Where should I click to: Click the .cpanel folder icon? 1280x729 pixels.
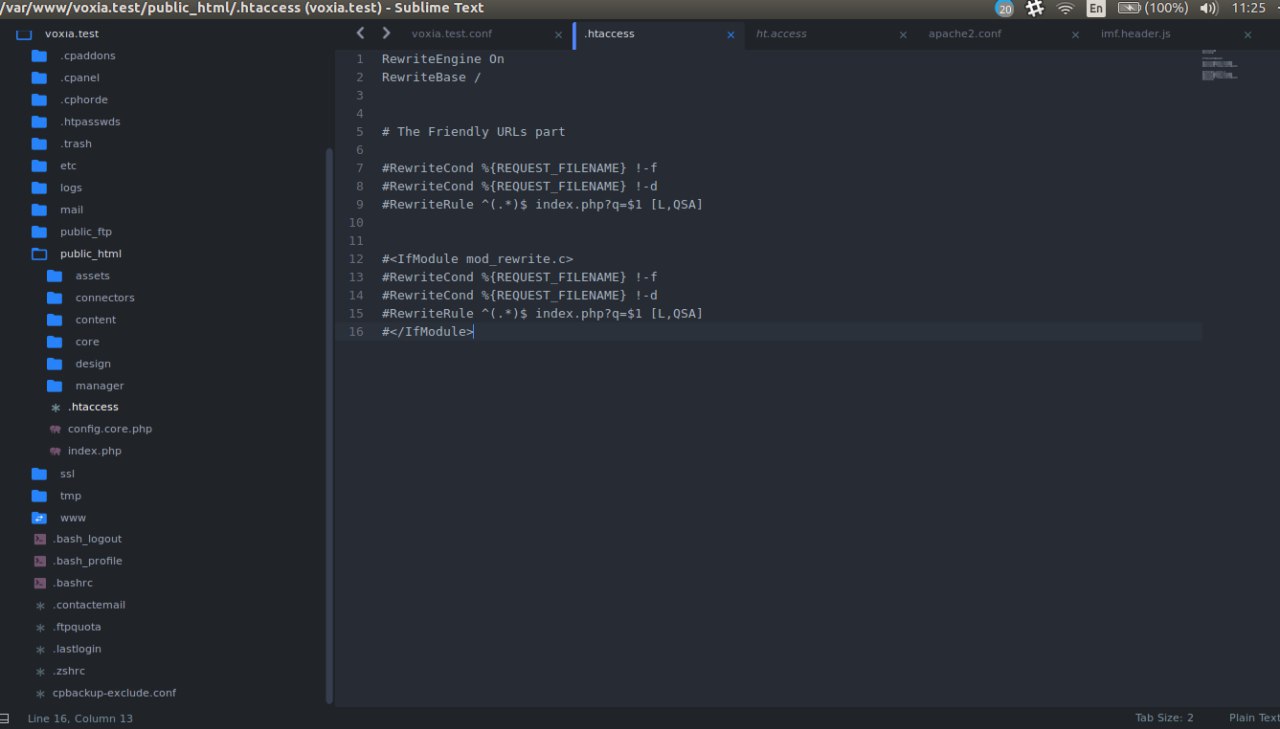click(39, 78)
